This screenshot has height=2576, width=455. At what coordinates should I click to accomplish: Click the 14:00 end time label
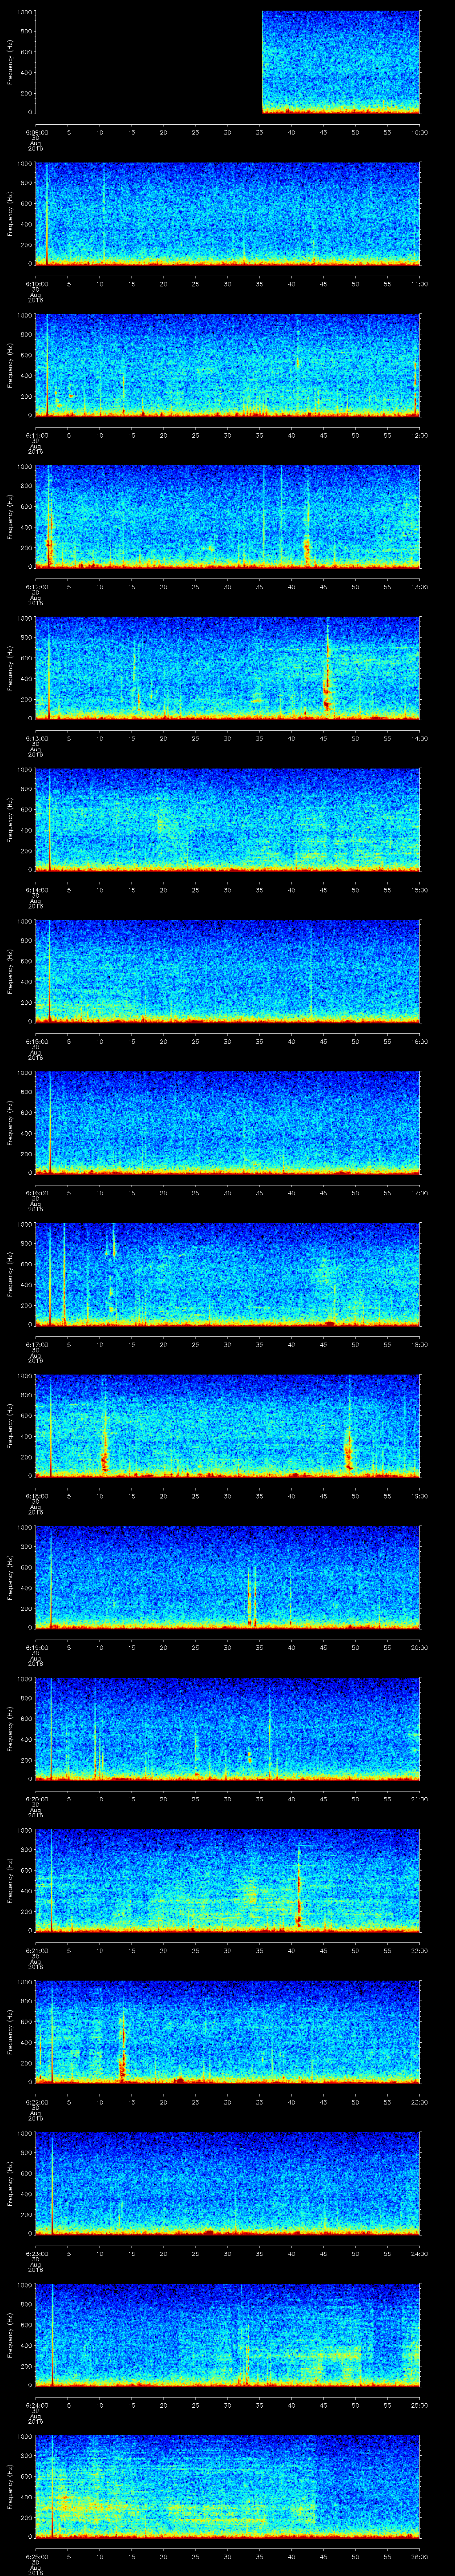click(x=420, y=739)
